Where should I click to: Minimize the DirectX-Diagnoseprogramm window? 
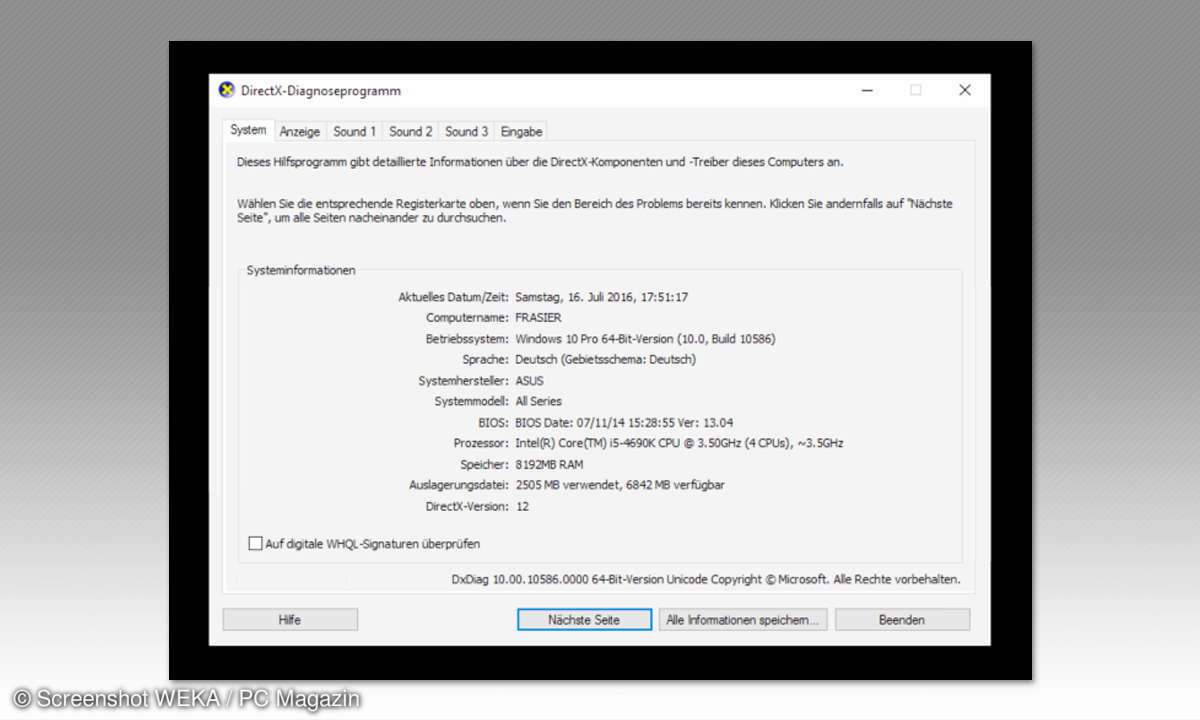[x=866, y=90]
